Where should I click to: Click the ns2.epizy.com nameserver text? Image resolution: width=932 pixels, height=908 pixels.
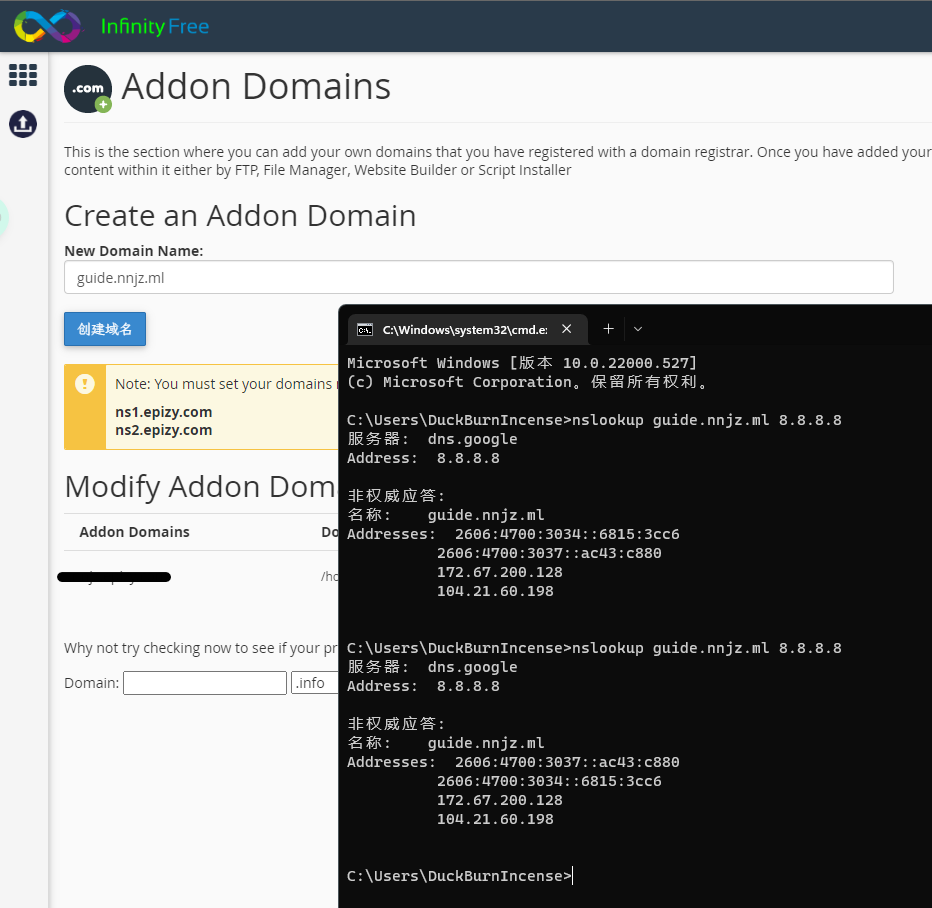[x=164, y=430]
